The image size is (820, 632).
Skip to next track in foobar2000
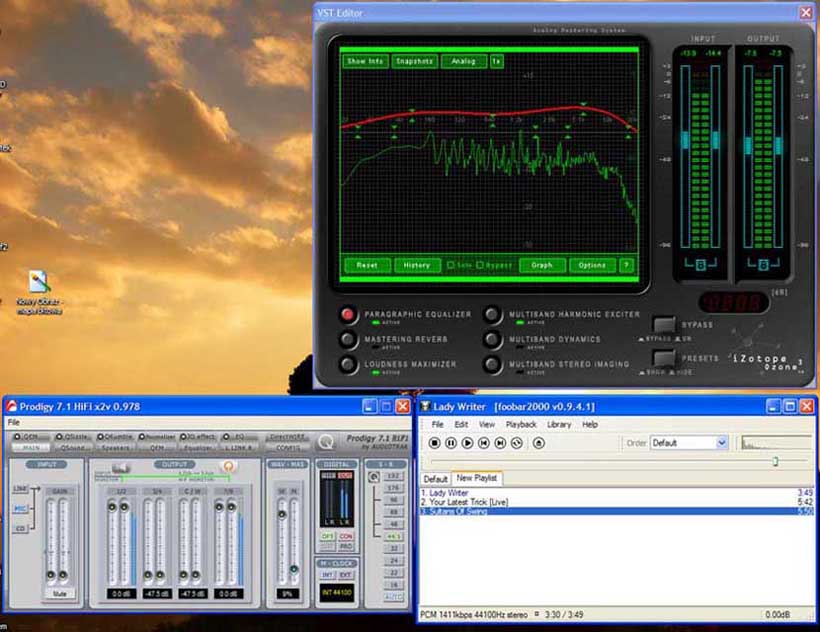click(x=500, y=443)
